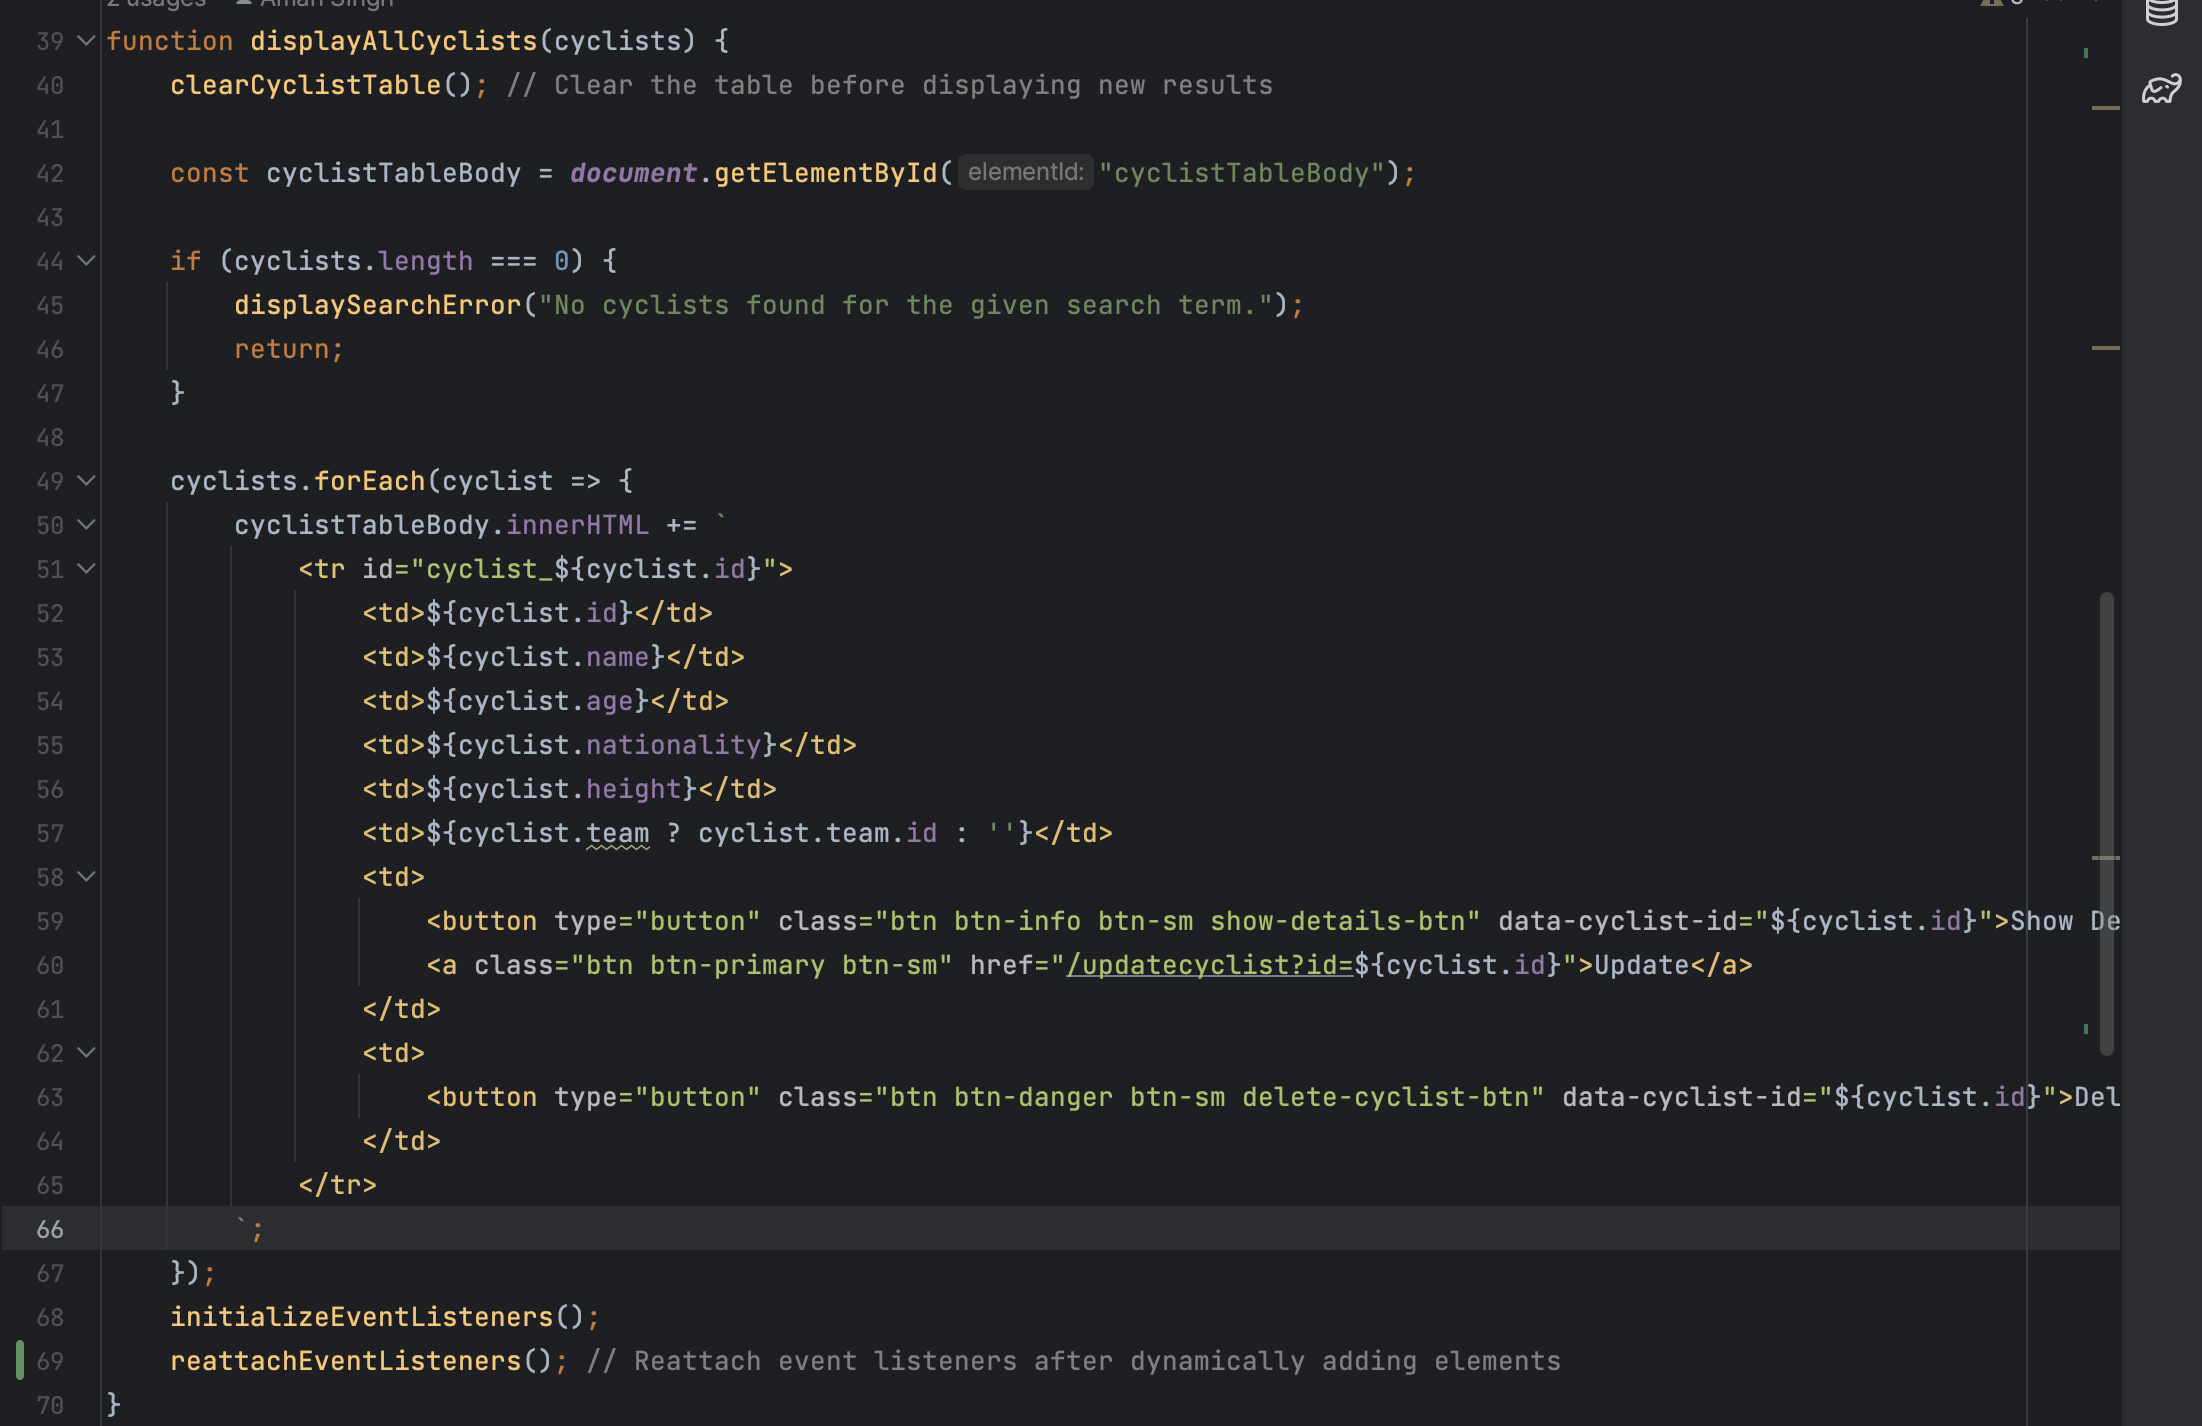Jump to the warning stripe mark beside line 58
The height and width of the screenshot is (1426, 2202).
[x=2105, y=857]
